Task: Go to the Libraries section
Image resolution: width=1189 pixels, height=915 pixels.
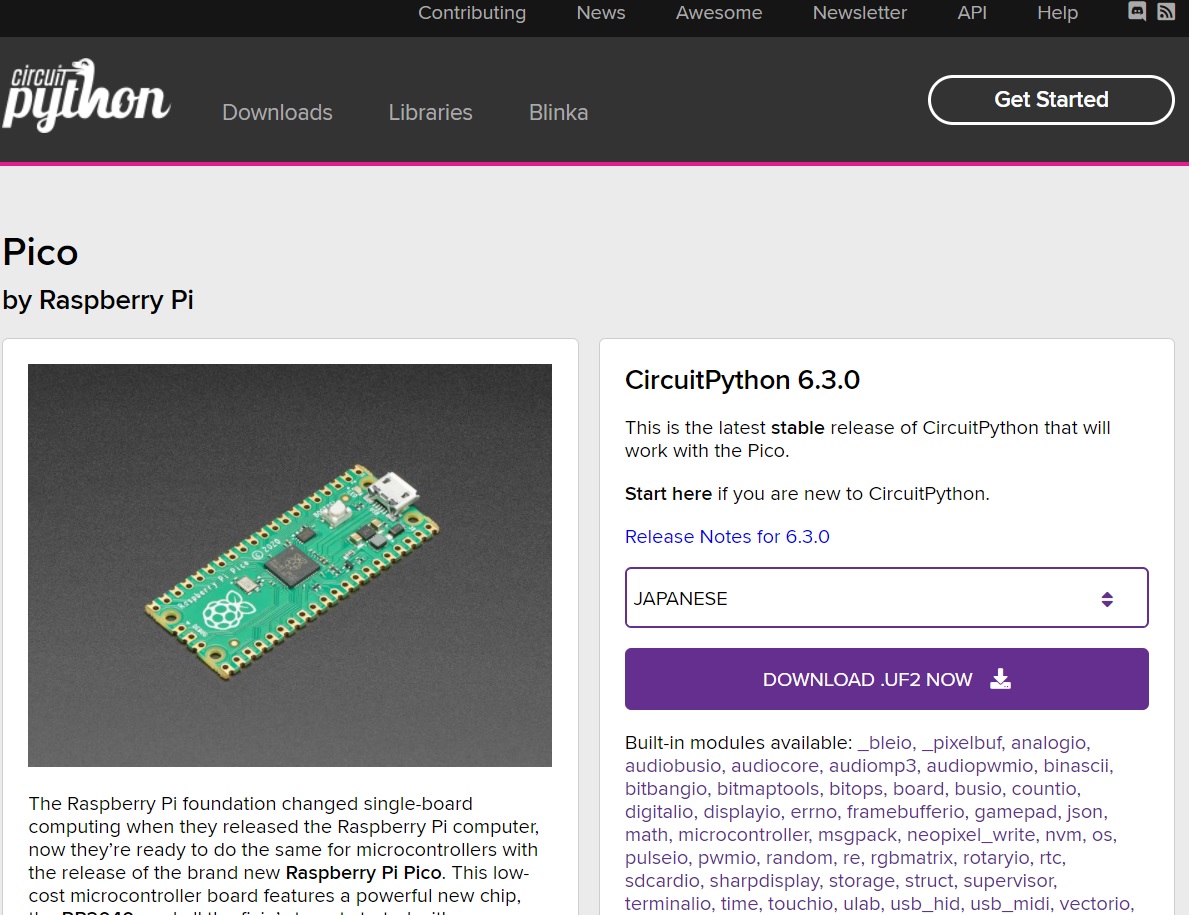Action: tap(430, 112)
